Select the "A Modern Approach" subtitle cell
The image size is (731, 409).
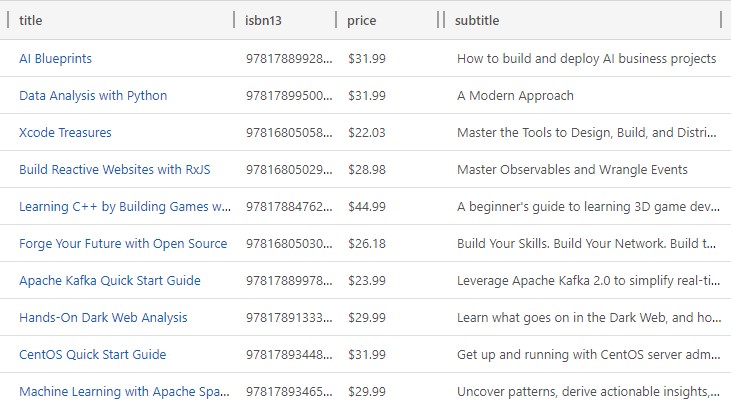click(x=515, y=95)
